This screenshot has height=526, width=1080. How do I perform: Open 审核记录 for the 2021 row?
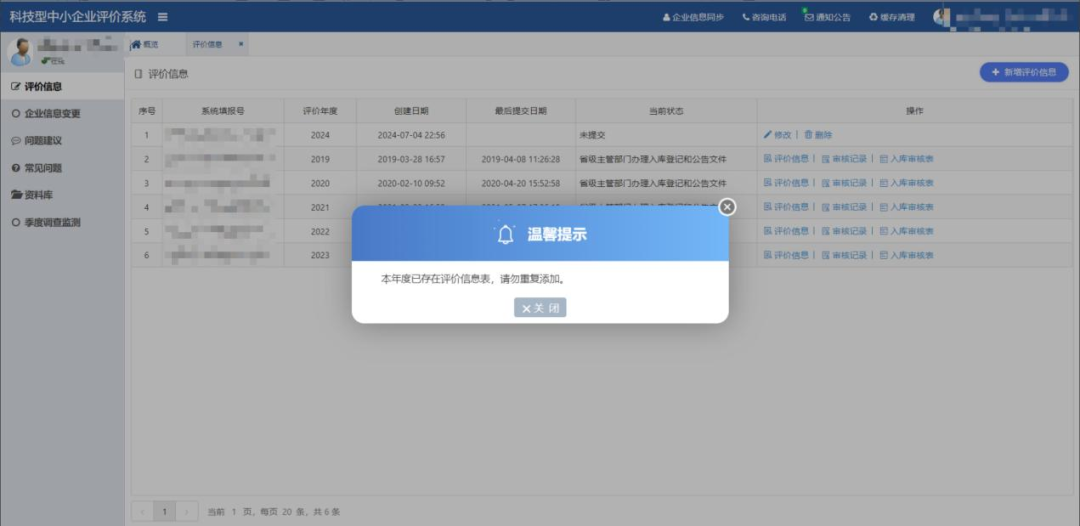point(844,207)
